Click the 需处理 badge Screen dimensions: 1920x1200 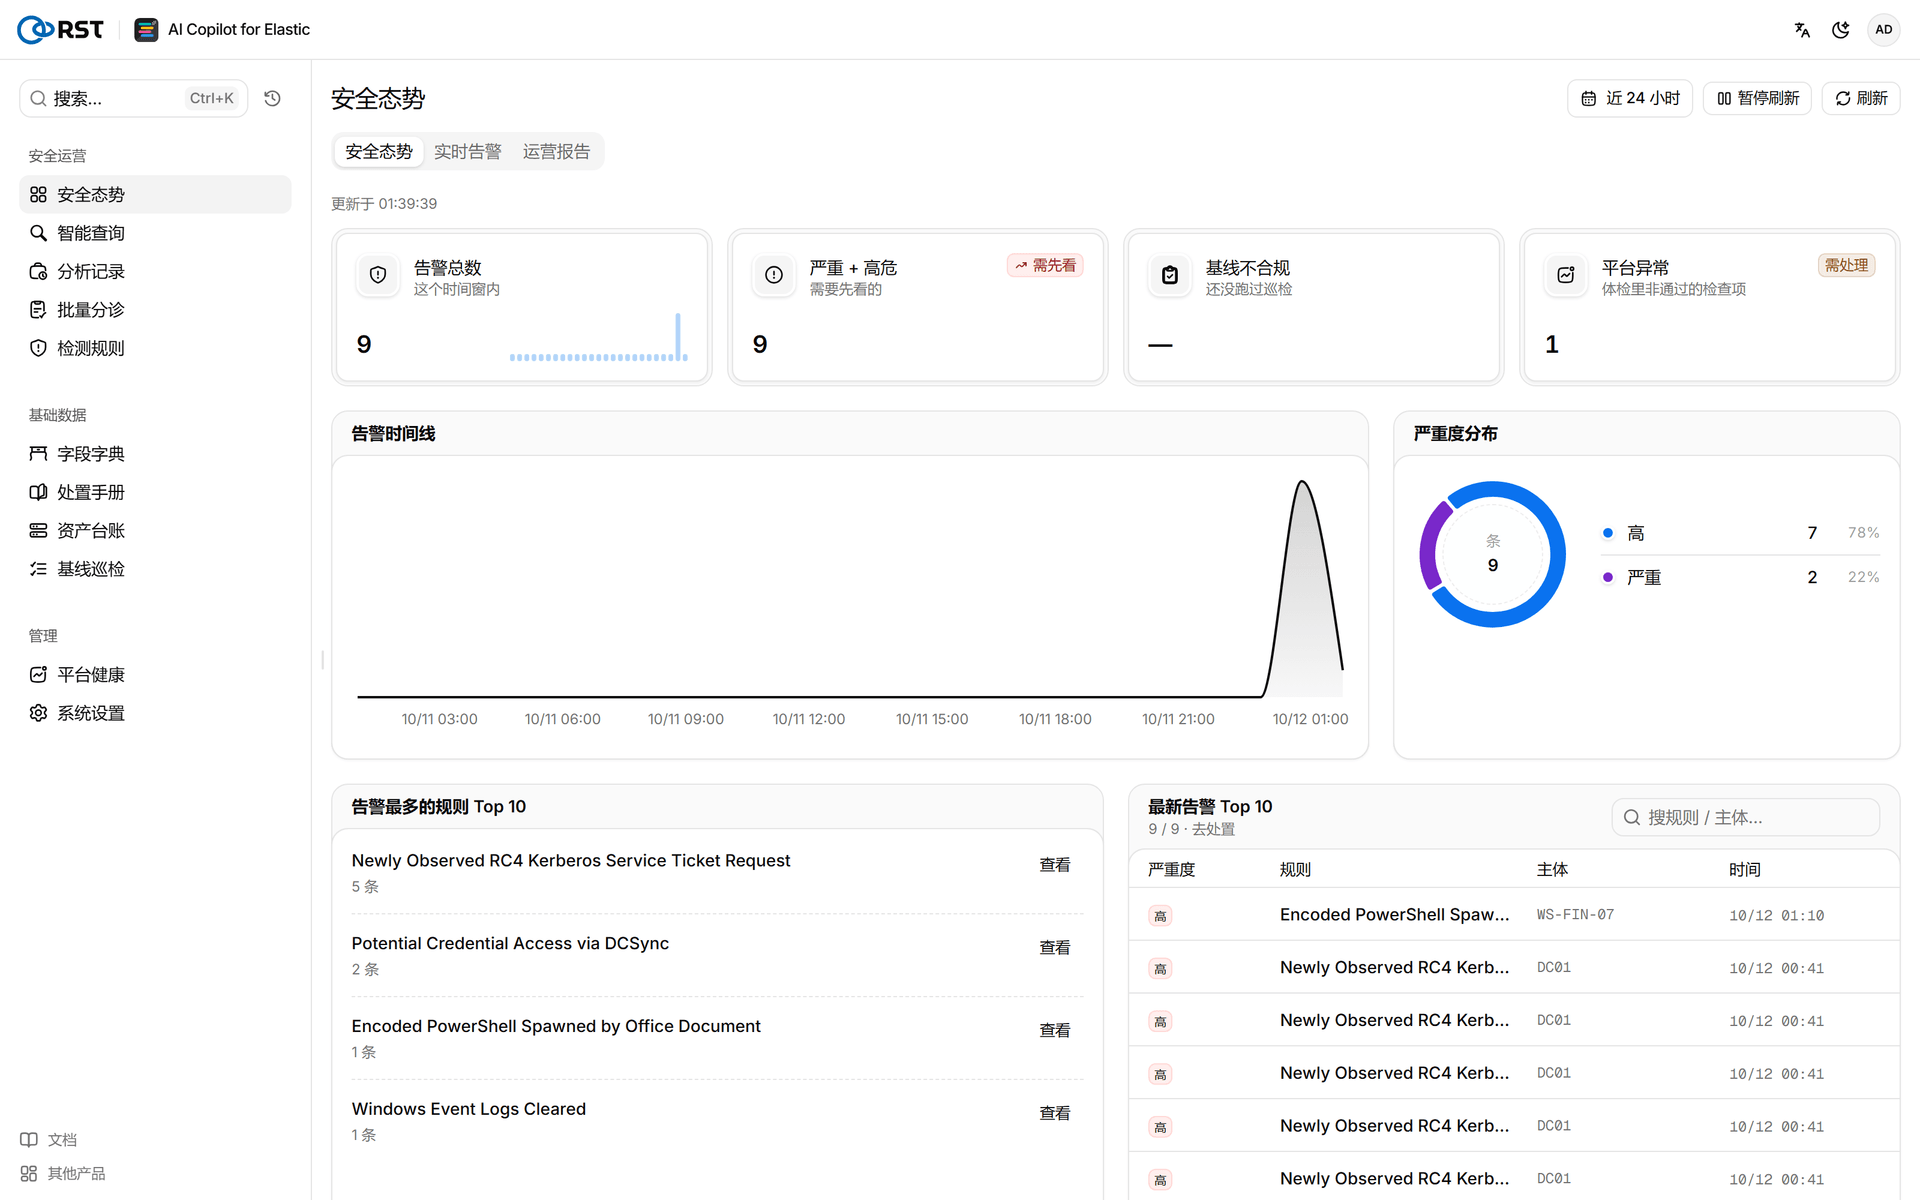(1846, 265)
